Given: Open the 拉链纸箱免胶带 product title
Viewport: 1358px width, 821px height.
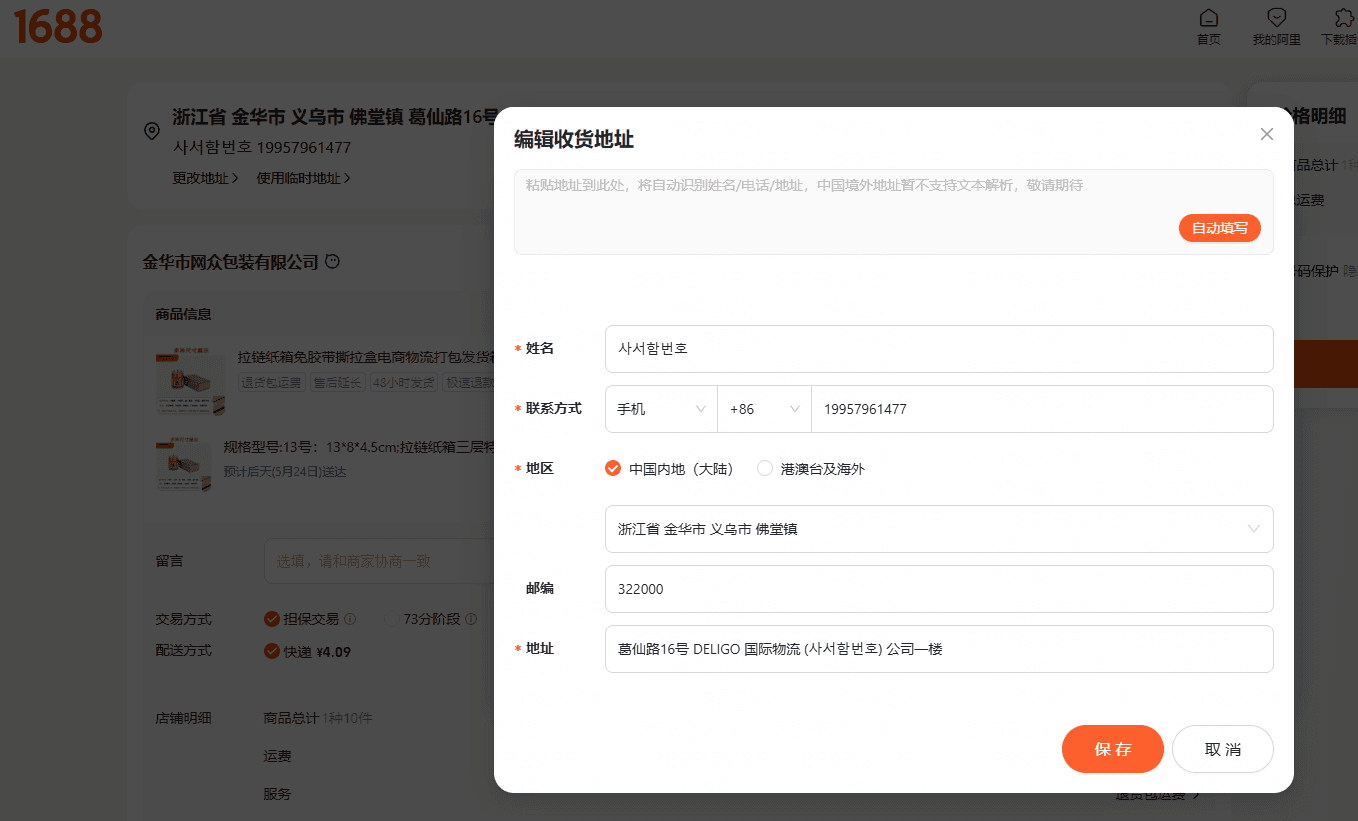Looking at the screenshot, I should [x=367, y=357].
